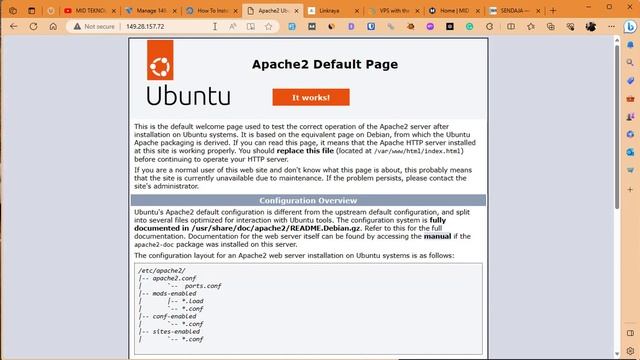
Task: Click the black square extension icon
Action: [450, 27]
